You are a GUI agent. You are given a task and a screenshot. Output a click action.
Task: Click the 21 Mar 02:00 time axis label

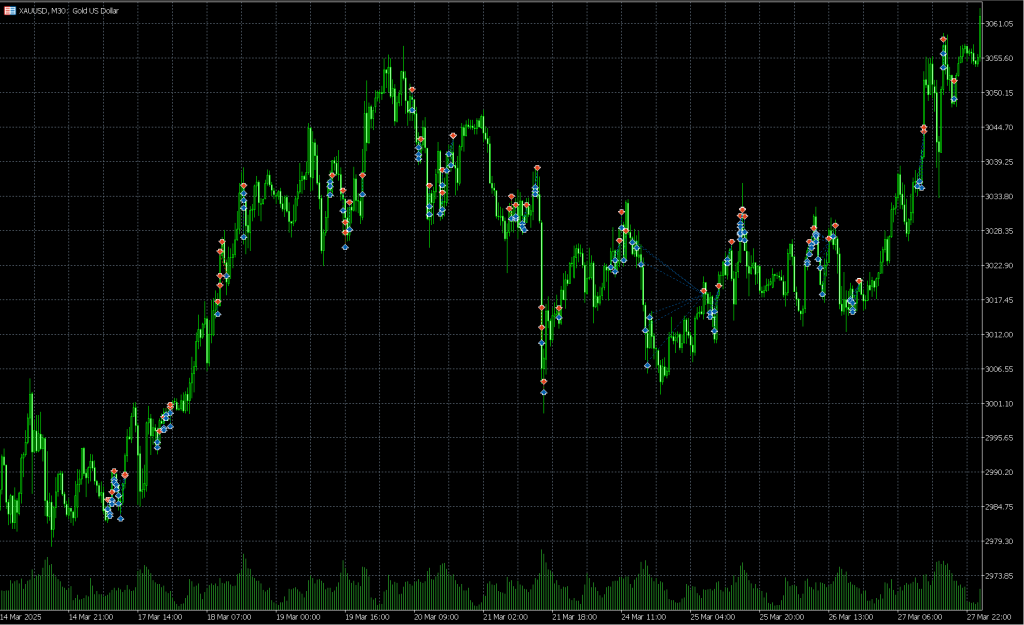[503, 617]
